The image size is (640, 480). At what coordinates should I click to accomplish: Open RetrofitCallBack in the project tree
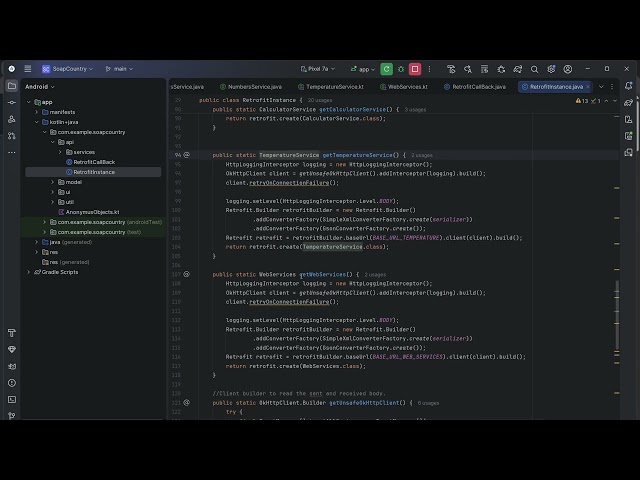click(x=94, y=162)
